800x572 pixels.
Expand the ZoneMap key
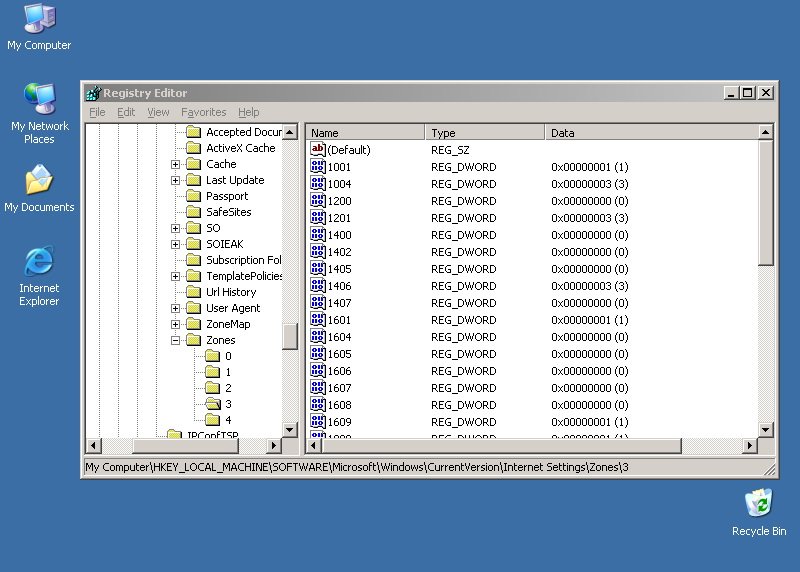click(176, 324)
